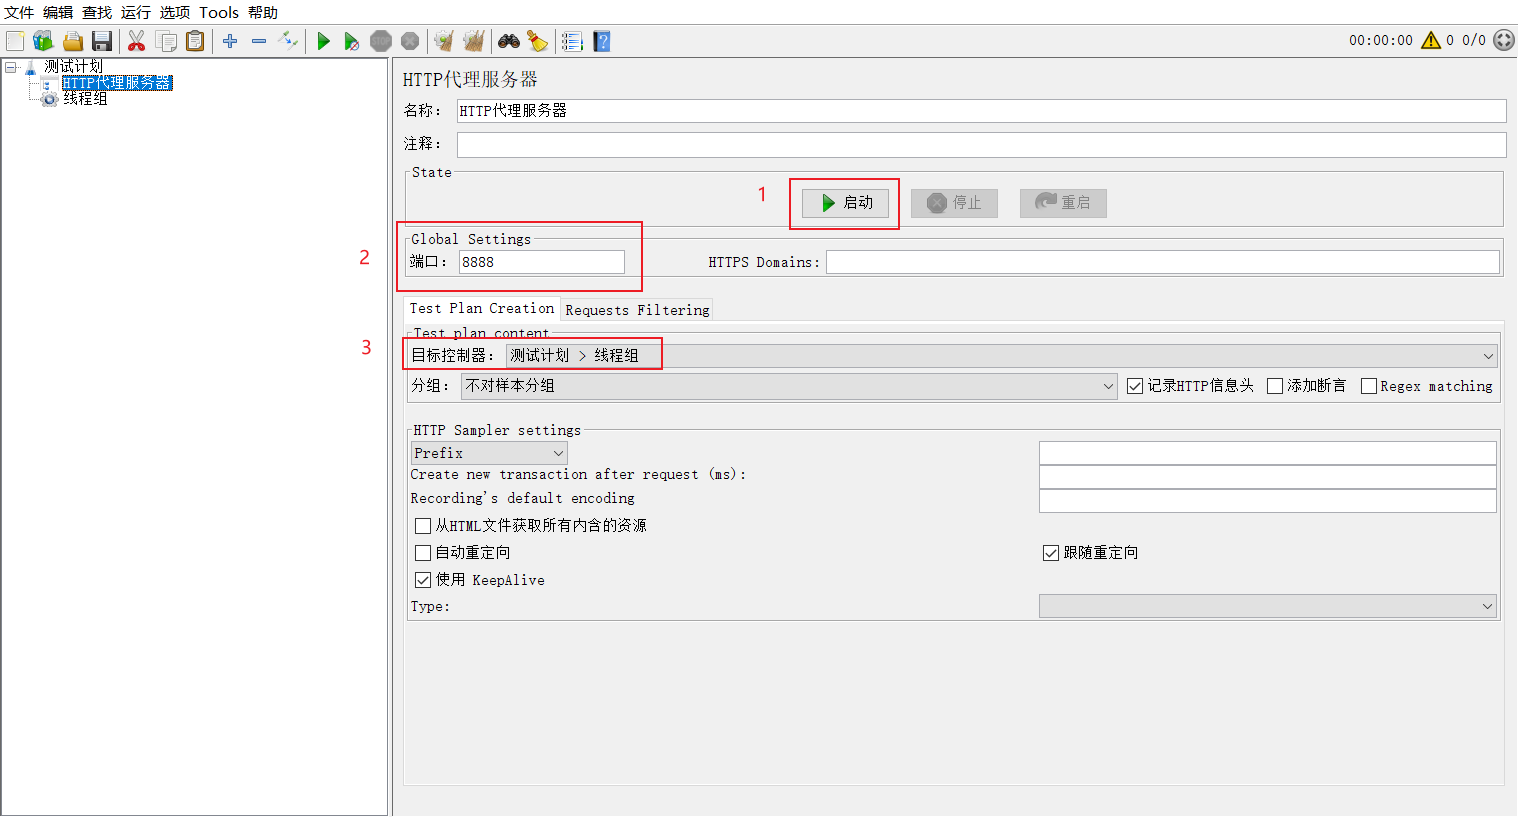Click the Cut scissors icon in toolbar
The width and height of the screenshot is (1518, 817).
point(137,41)
